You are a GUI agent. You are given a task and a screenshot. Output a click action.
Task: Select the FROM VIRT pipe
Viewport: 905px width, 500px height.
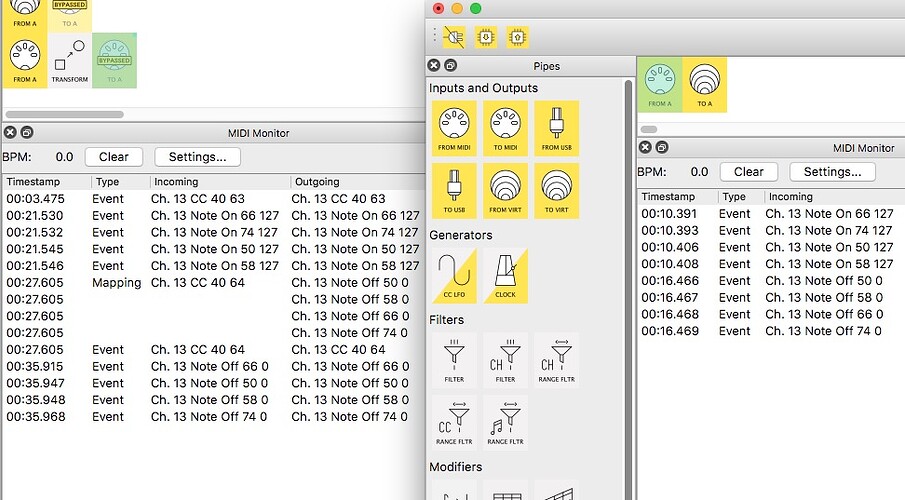click(506, 191)
